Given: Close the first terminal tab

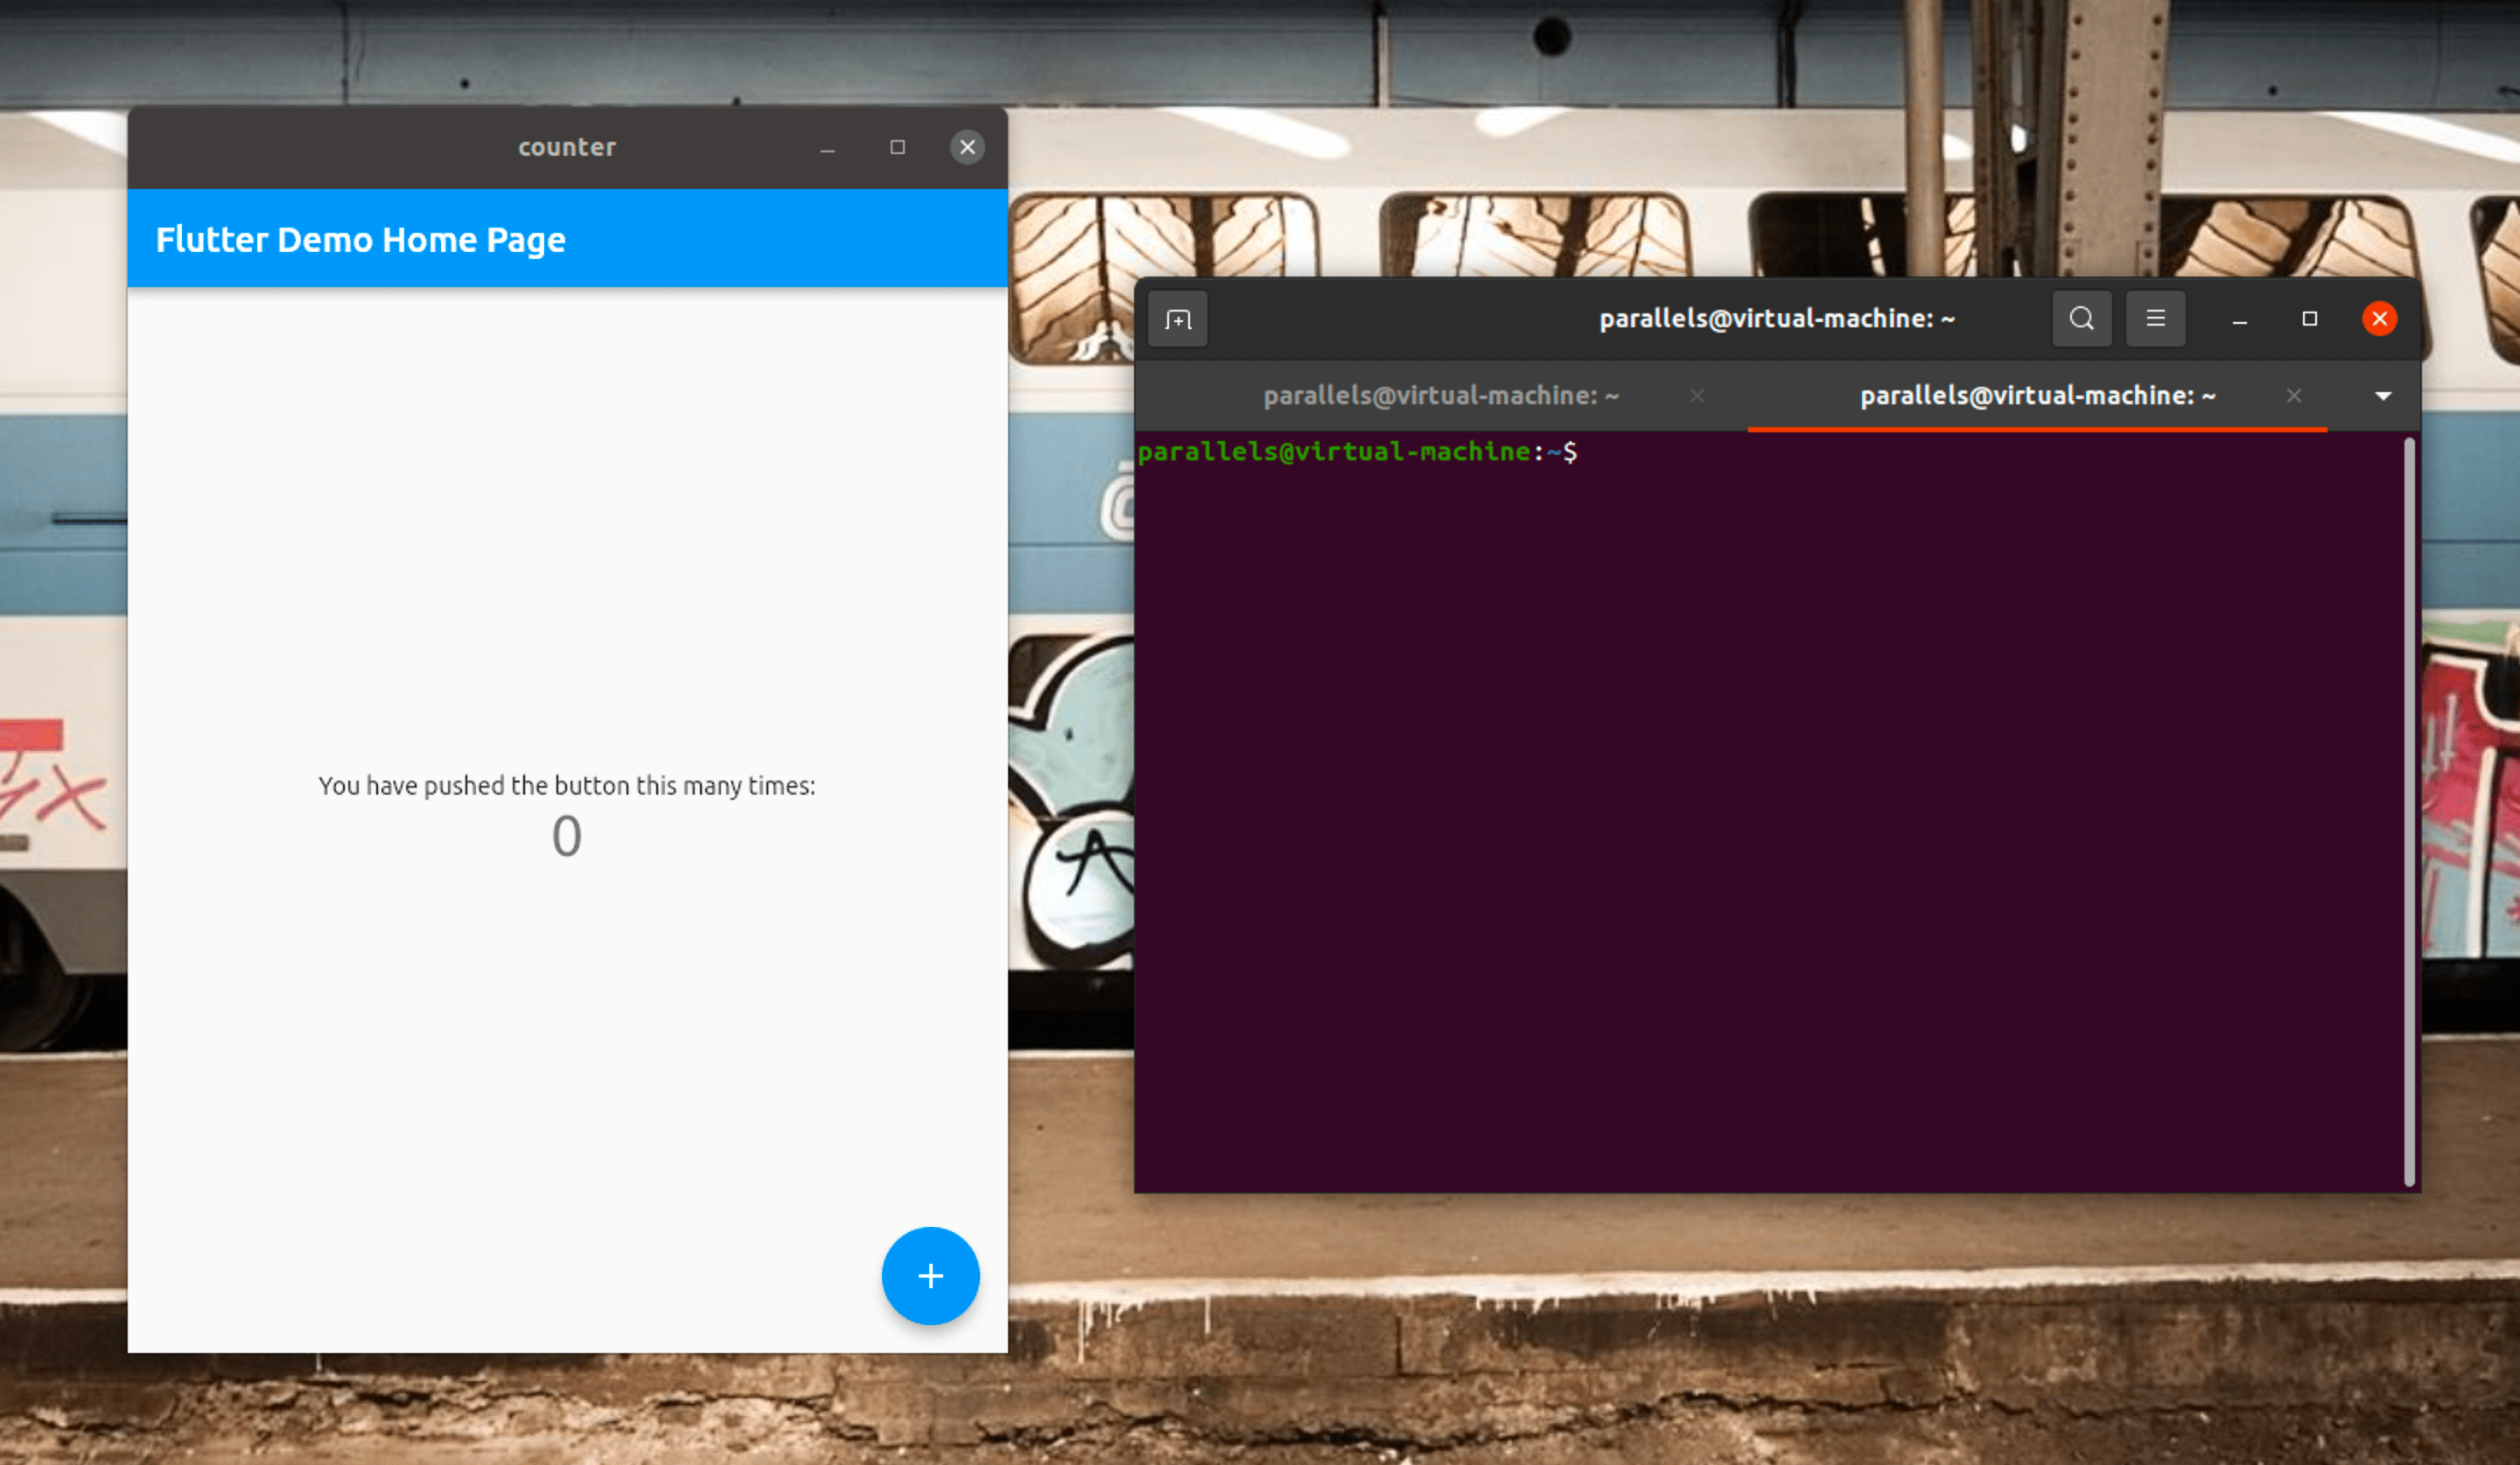Looking at the screenshot, I should (x=1697, y=396).
